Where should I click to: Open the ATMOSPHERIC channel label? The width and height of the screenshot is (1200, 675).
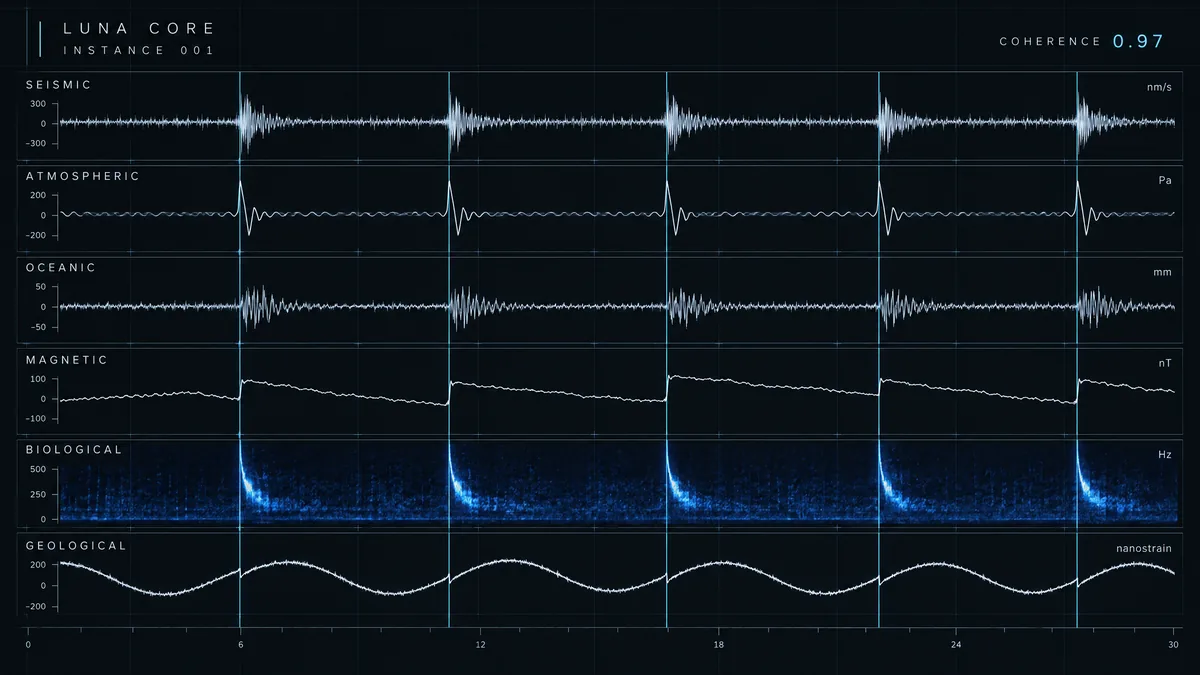pyautogui.click(x=82, y=176)
